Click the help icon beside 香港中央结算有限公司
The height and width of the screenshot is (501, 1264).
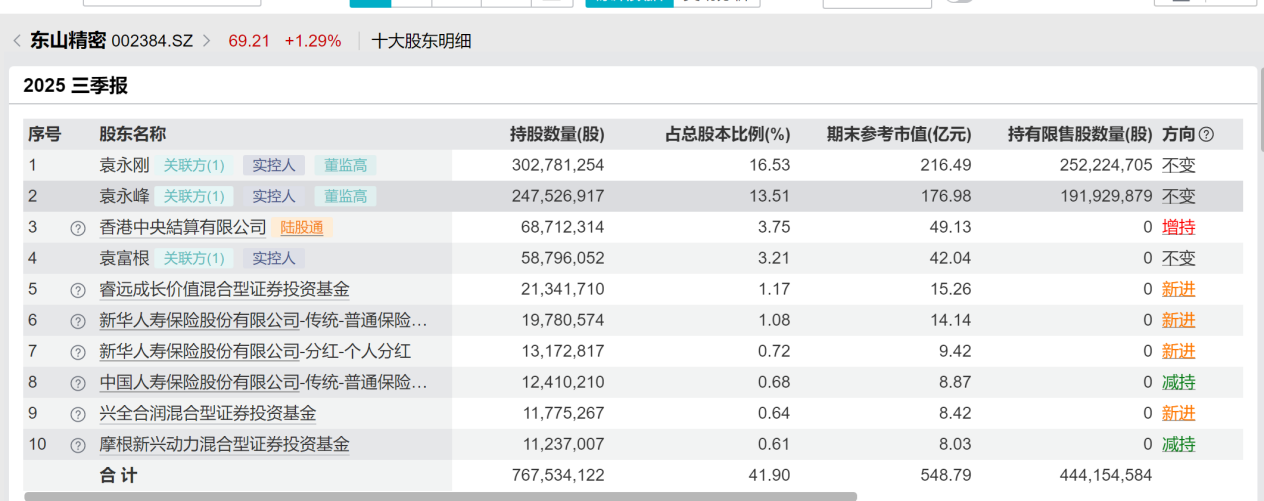click(x=78, y=228)
